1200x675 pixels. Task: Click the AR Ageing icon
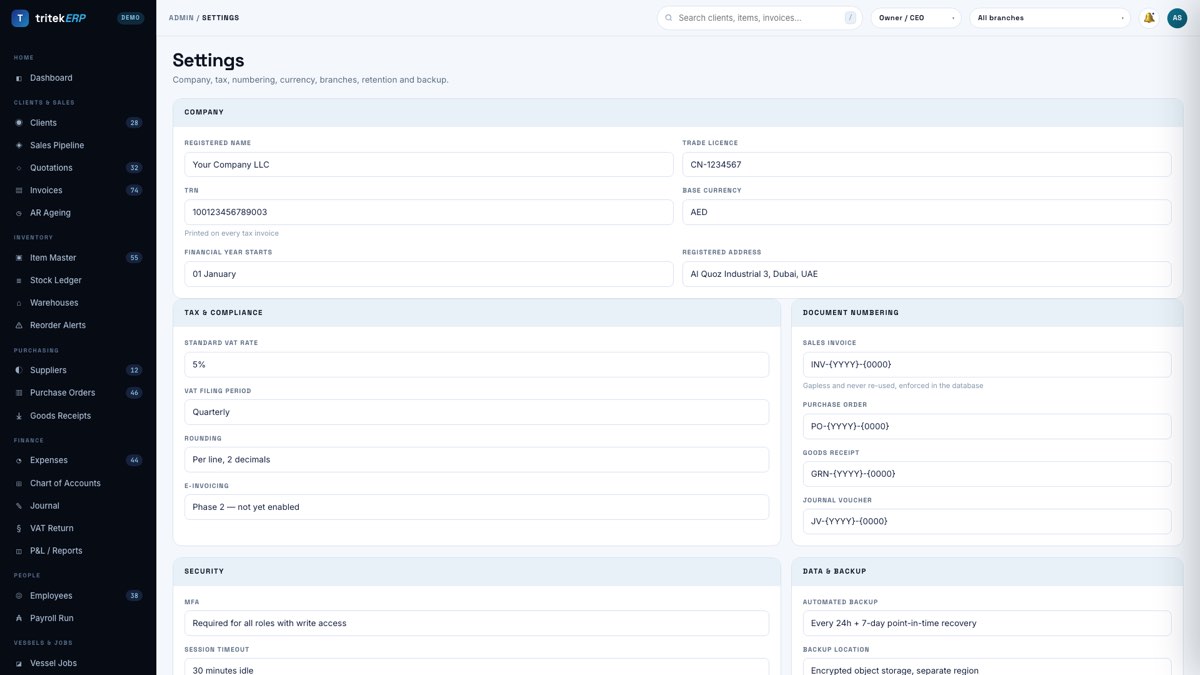(19, 213)
